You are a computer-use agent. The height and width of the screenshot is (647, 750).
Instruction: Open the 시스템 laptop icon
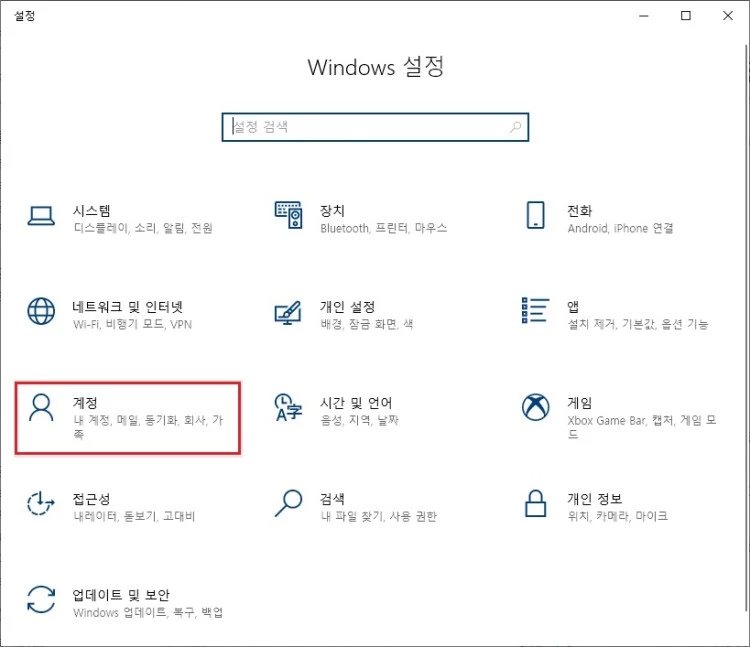point(41,216)
